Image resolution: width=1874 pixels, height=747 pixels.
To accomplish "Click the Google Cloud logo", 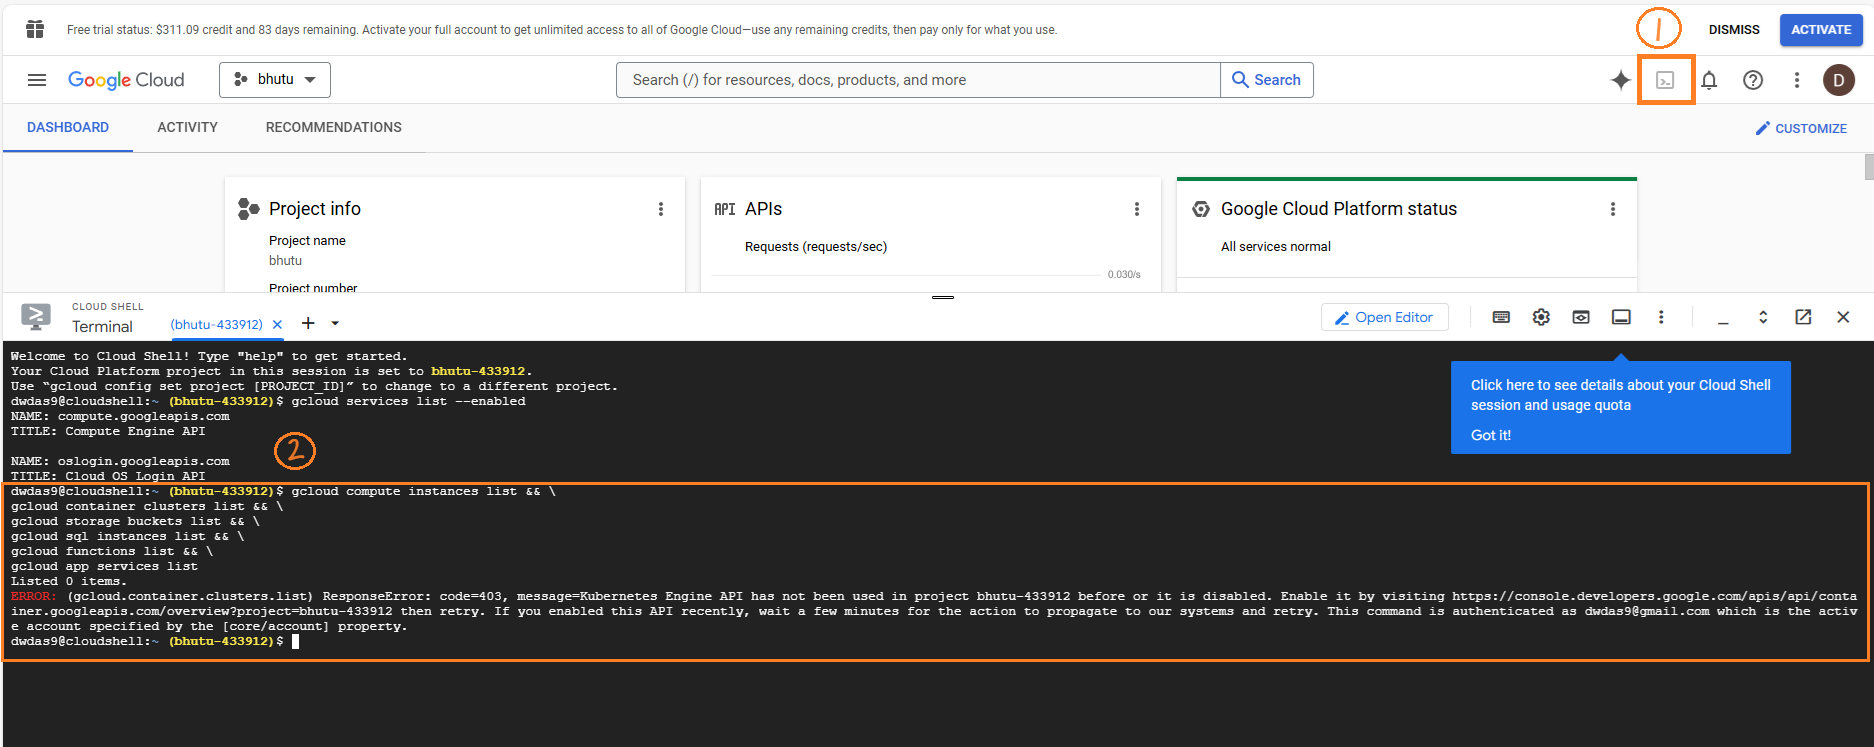I will [x=126, y=80].
